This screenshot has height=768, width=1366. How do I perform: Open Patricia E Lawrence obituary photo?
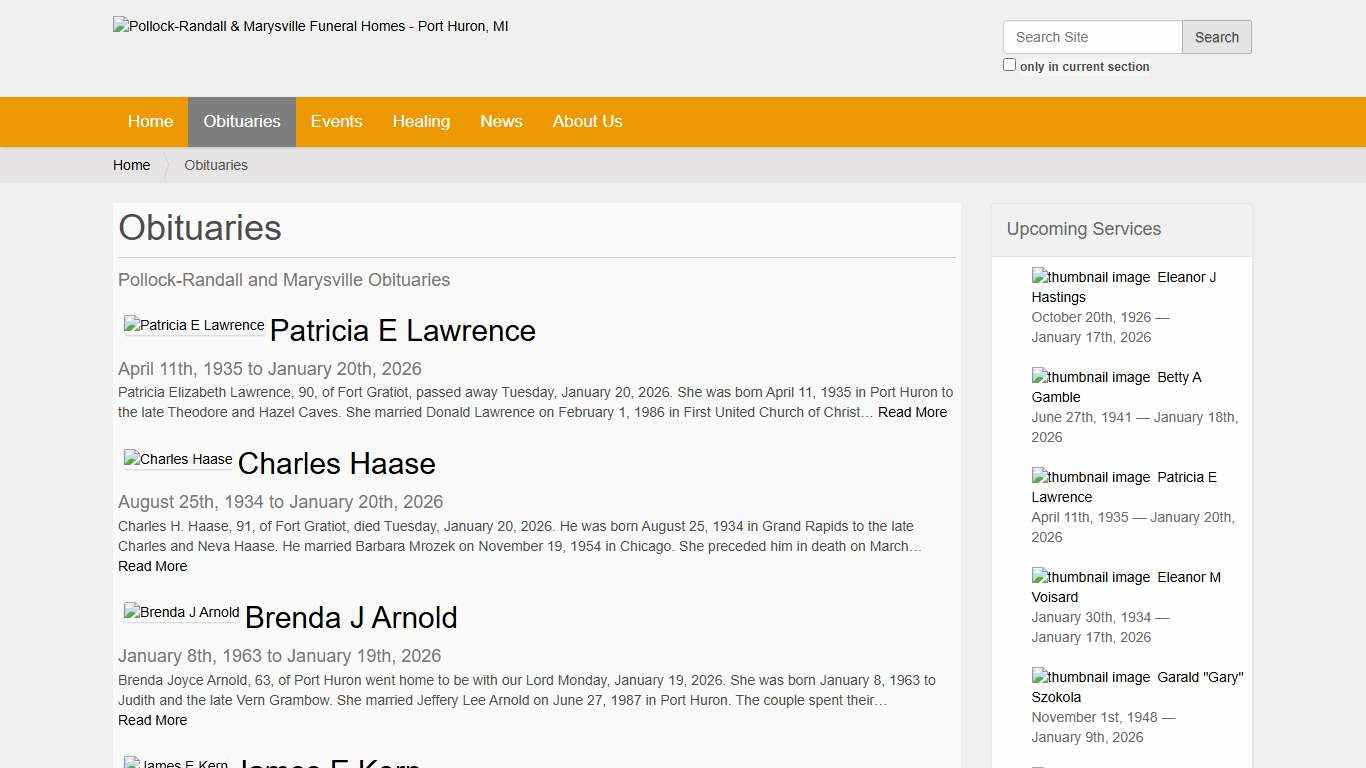[x=194, y=326]
